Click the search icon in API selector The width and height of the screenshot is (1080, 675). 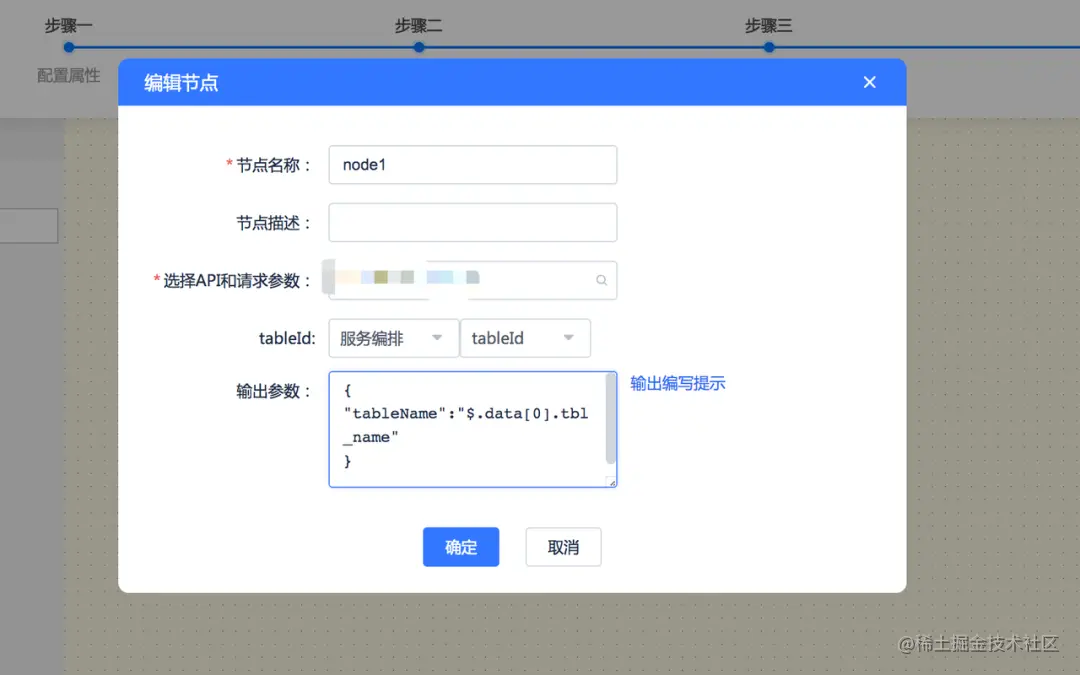601,280
